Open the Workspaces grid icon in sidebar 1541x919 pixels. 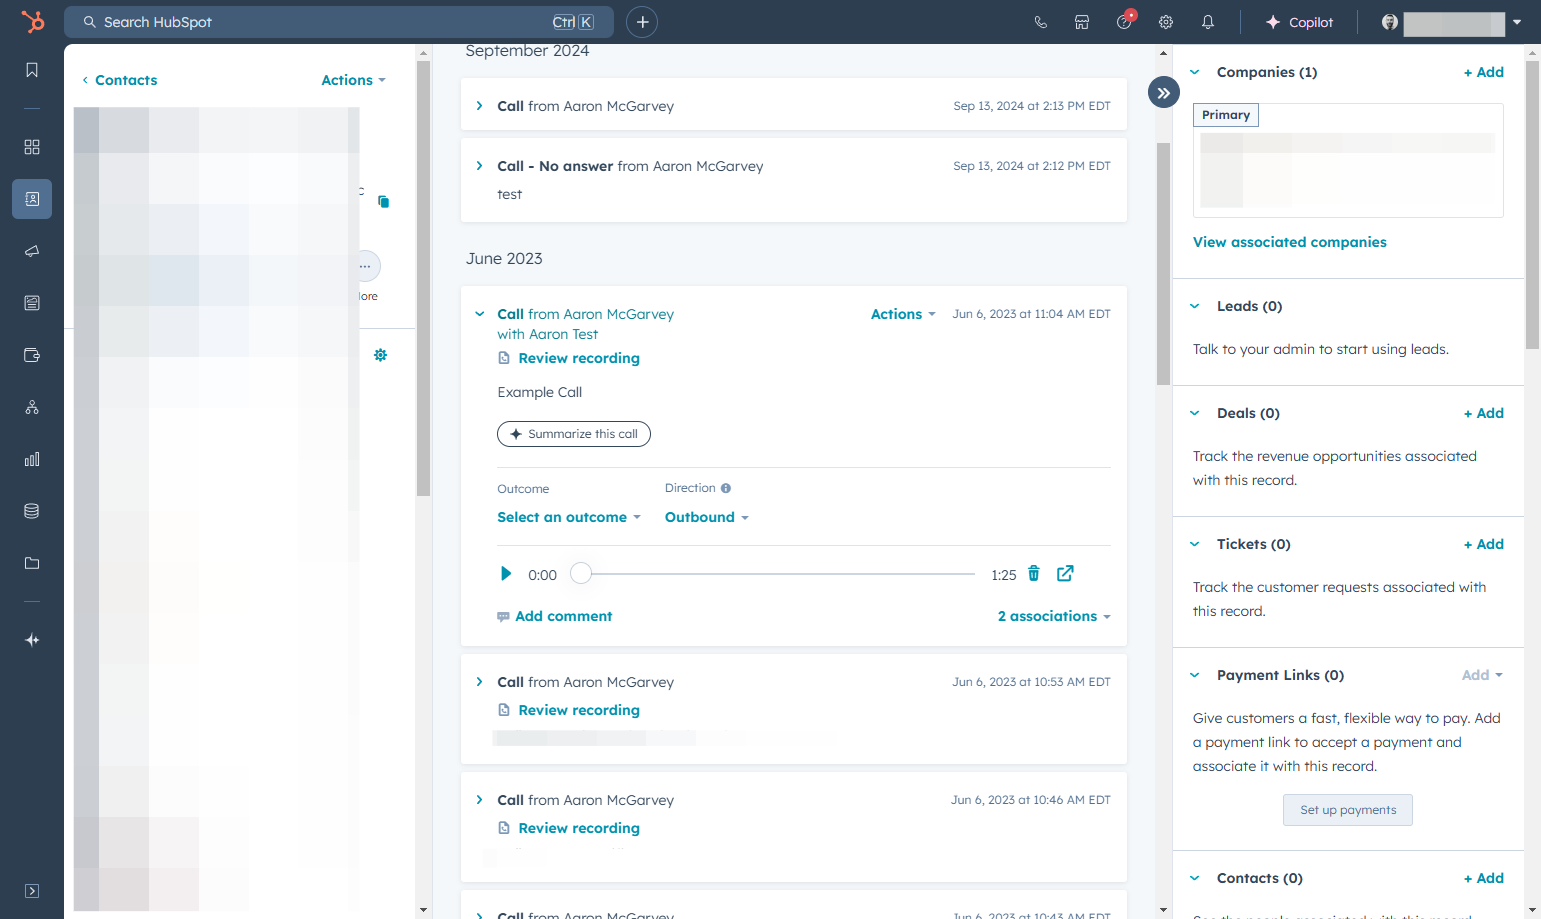click(32, 147)
